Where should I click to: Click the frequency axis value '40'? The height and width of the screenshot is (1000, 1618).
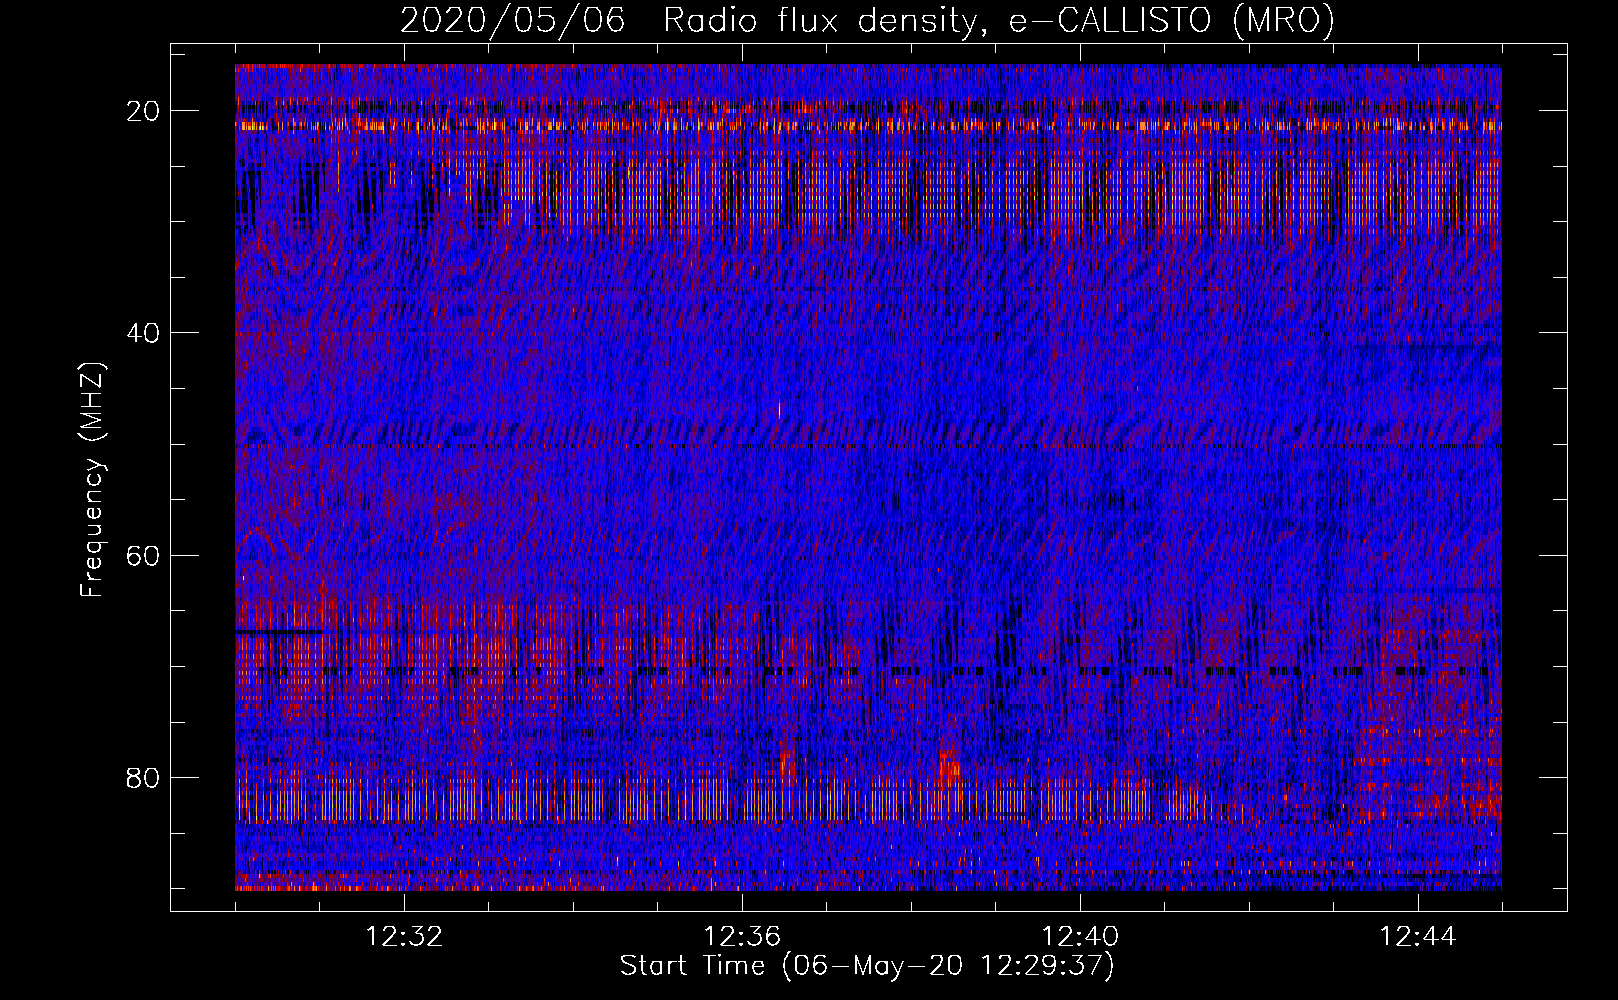coord(144,332)
